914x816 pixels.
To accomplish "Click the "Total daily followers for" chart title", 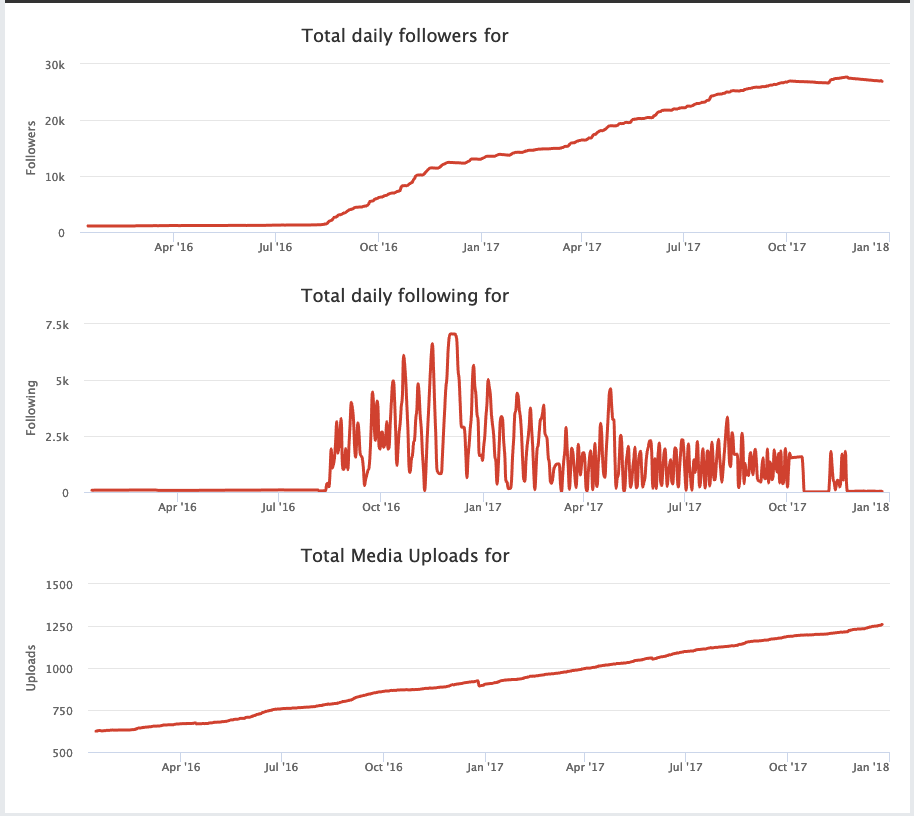I will pyautogui.click(x=405, y=36).
